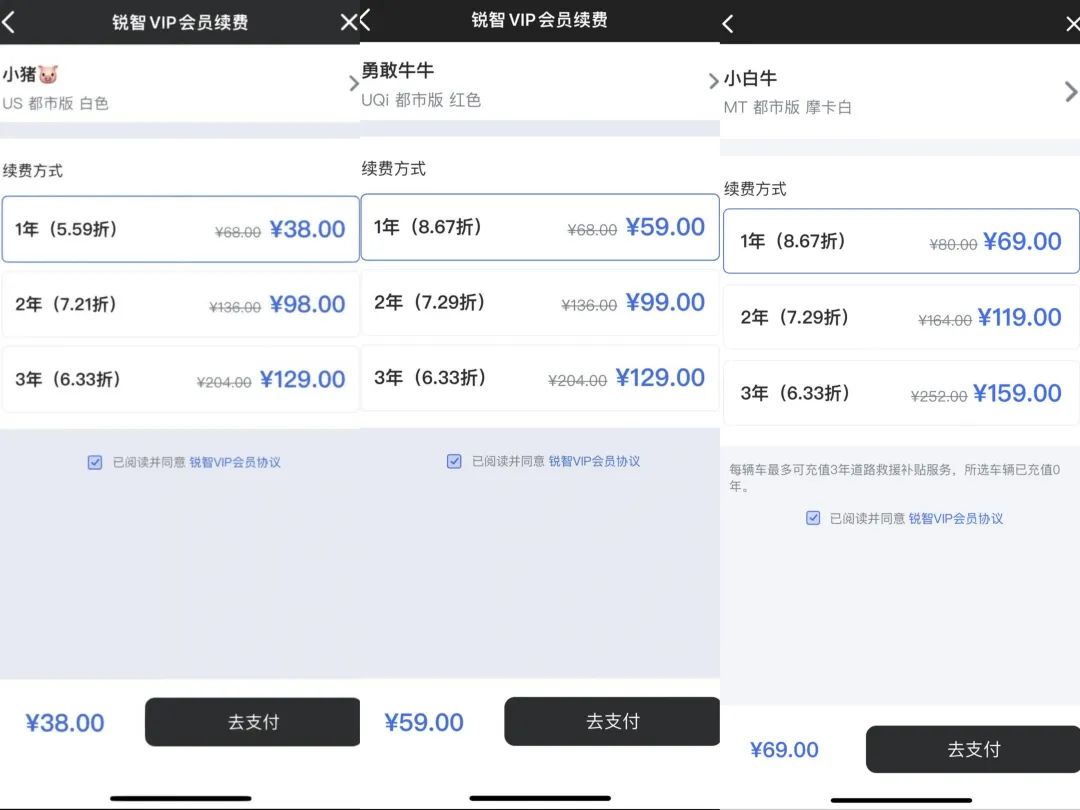Select the 2年 (7.21折) ¥98.00 plan
This screenshot has width=1080, height=810.
(x=180, y=304)
